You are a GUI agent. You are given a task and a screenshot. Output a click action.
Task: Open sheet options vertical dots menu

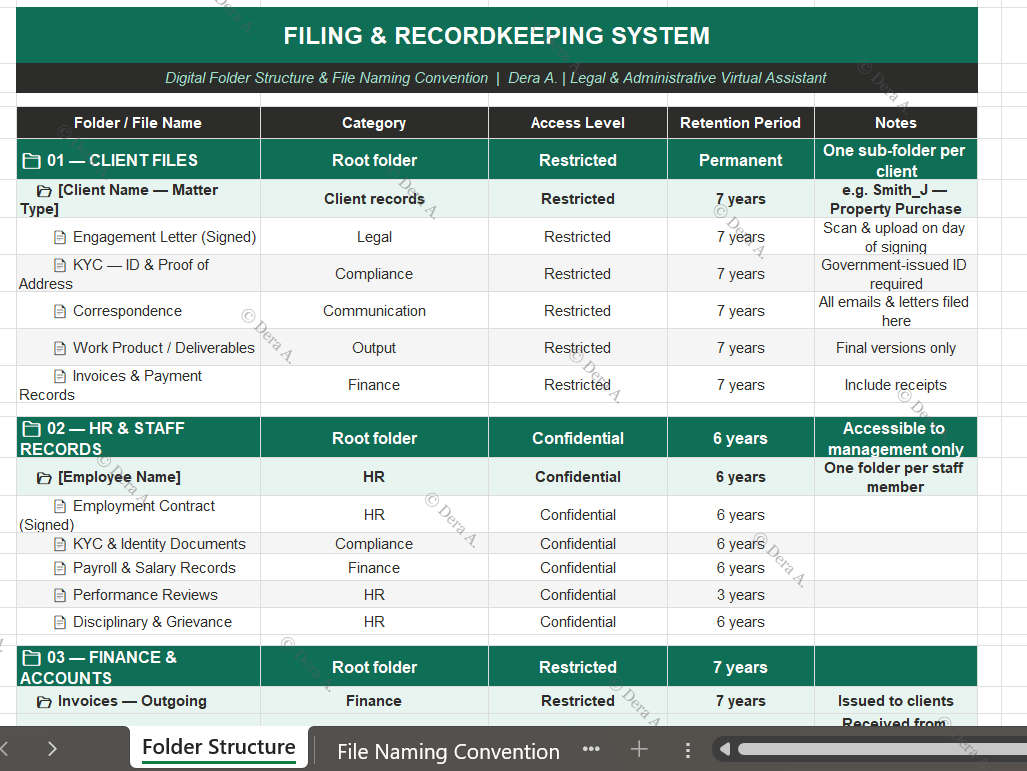point(687,750)
